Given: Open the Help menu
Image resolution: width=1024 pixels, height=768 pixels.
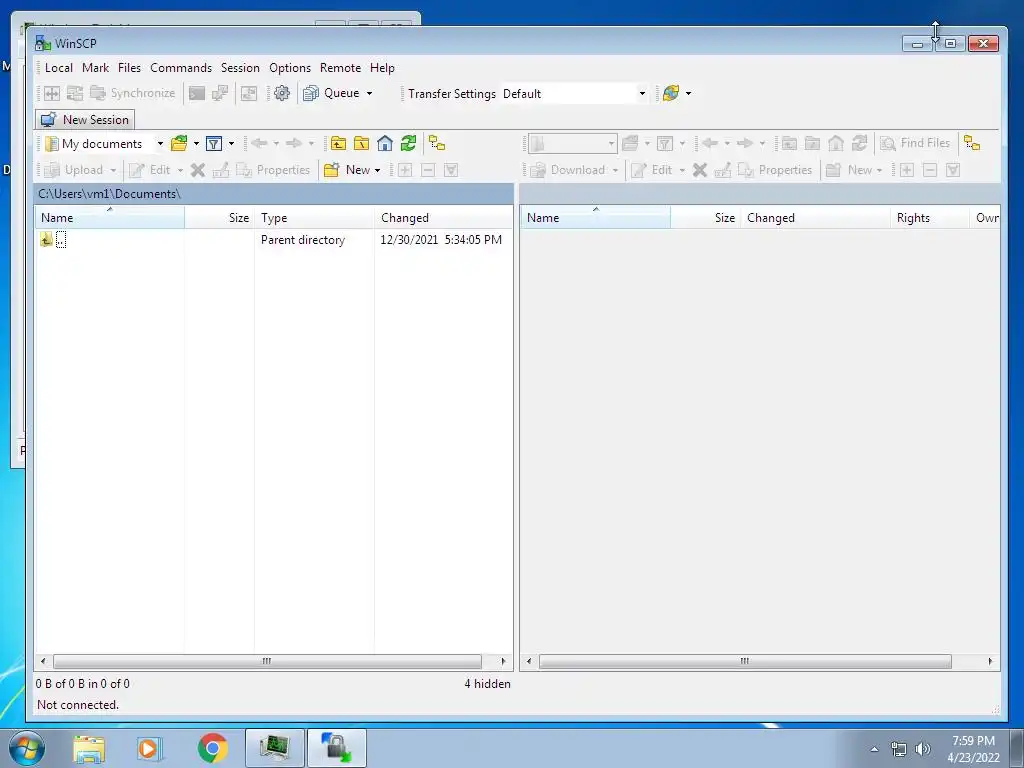Looking at the screenshot, I should (382, 68).
